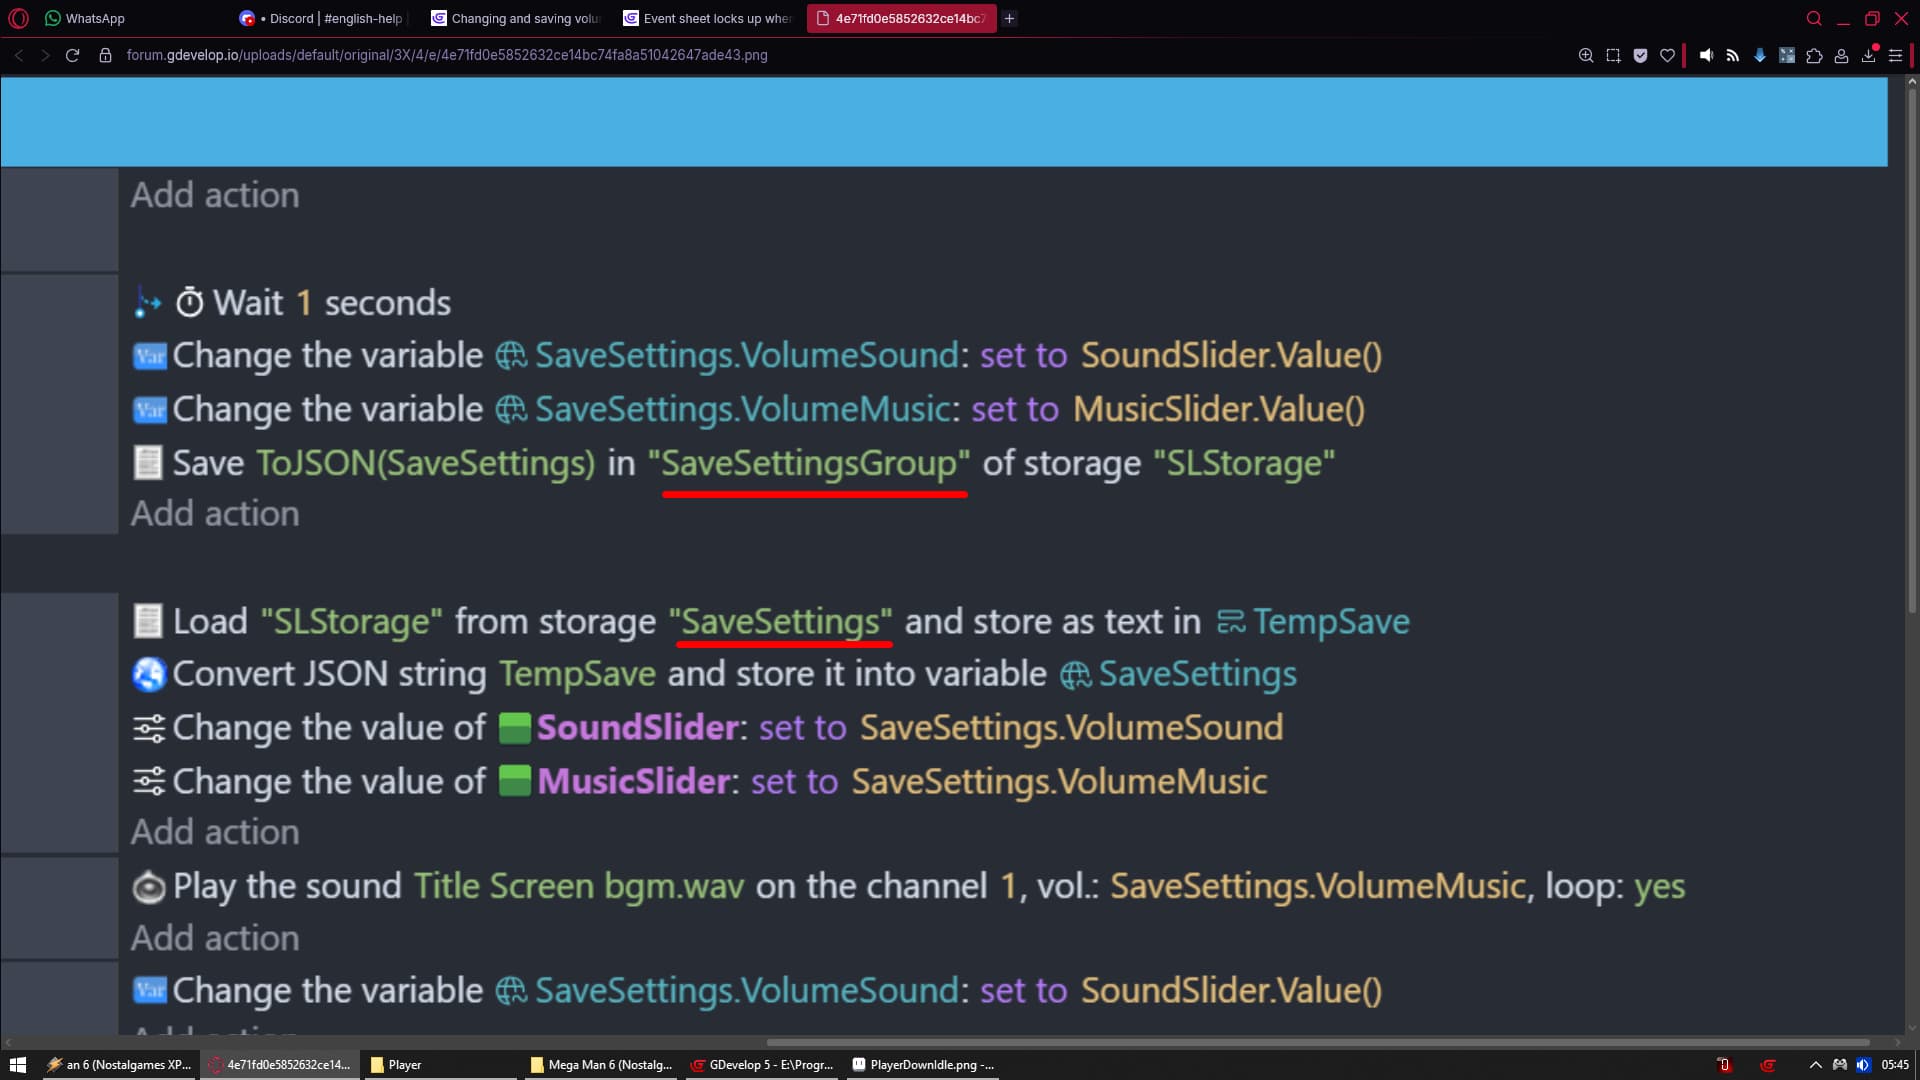This screenshot has width=1920, height=1080.
Task: Open the RSS feed extension icon
Action: (1733, 56)
